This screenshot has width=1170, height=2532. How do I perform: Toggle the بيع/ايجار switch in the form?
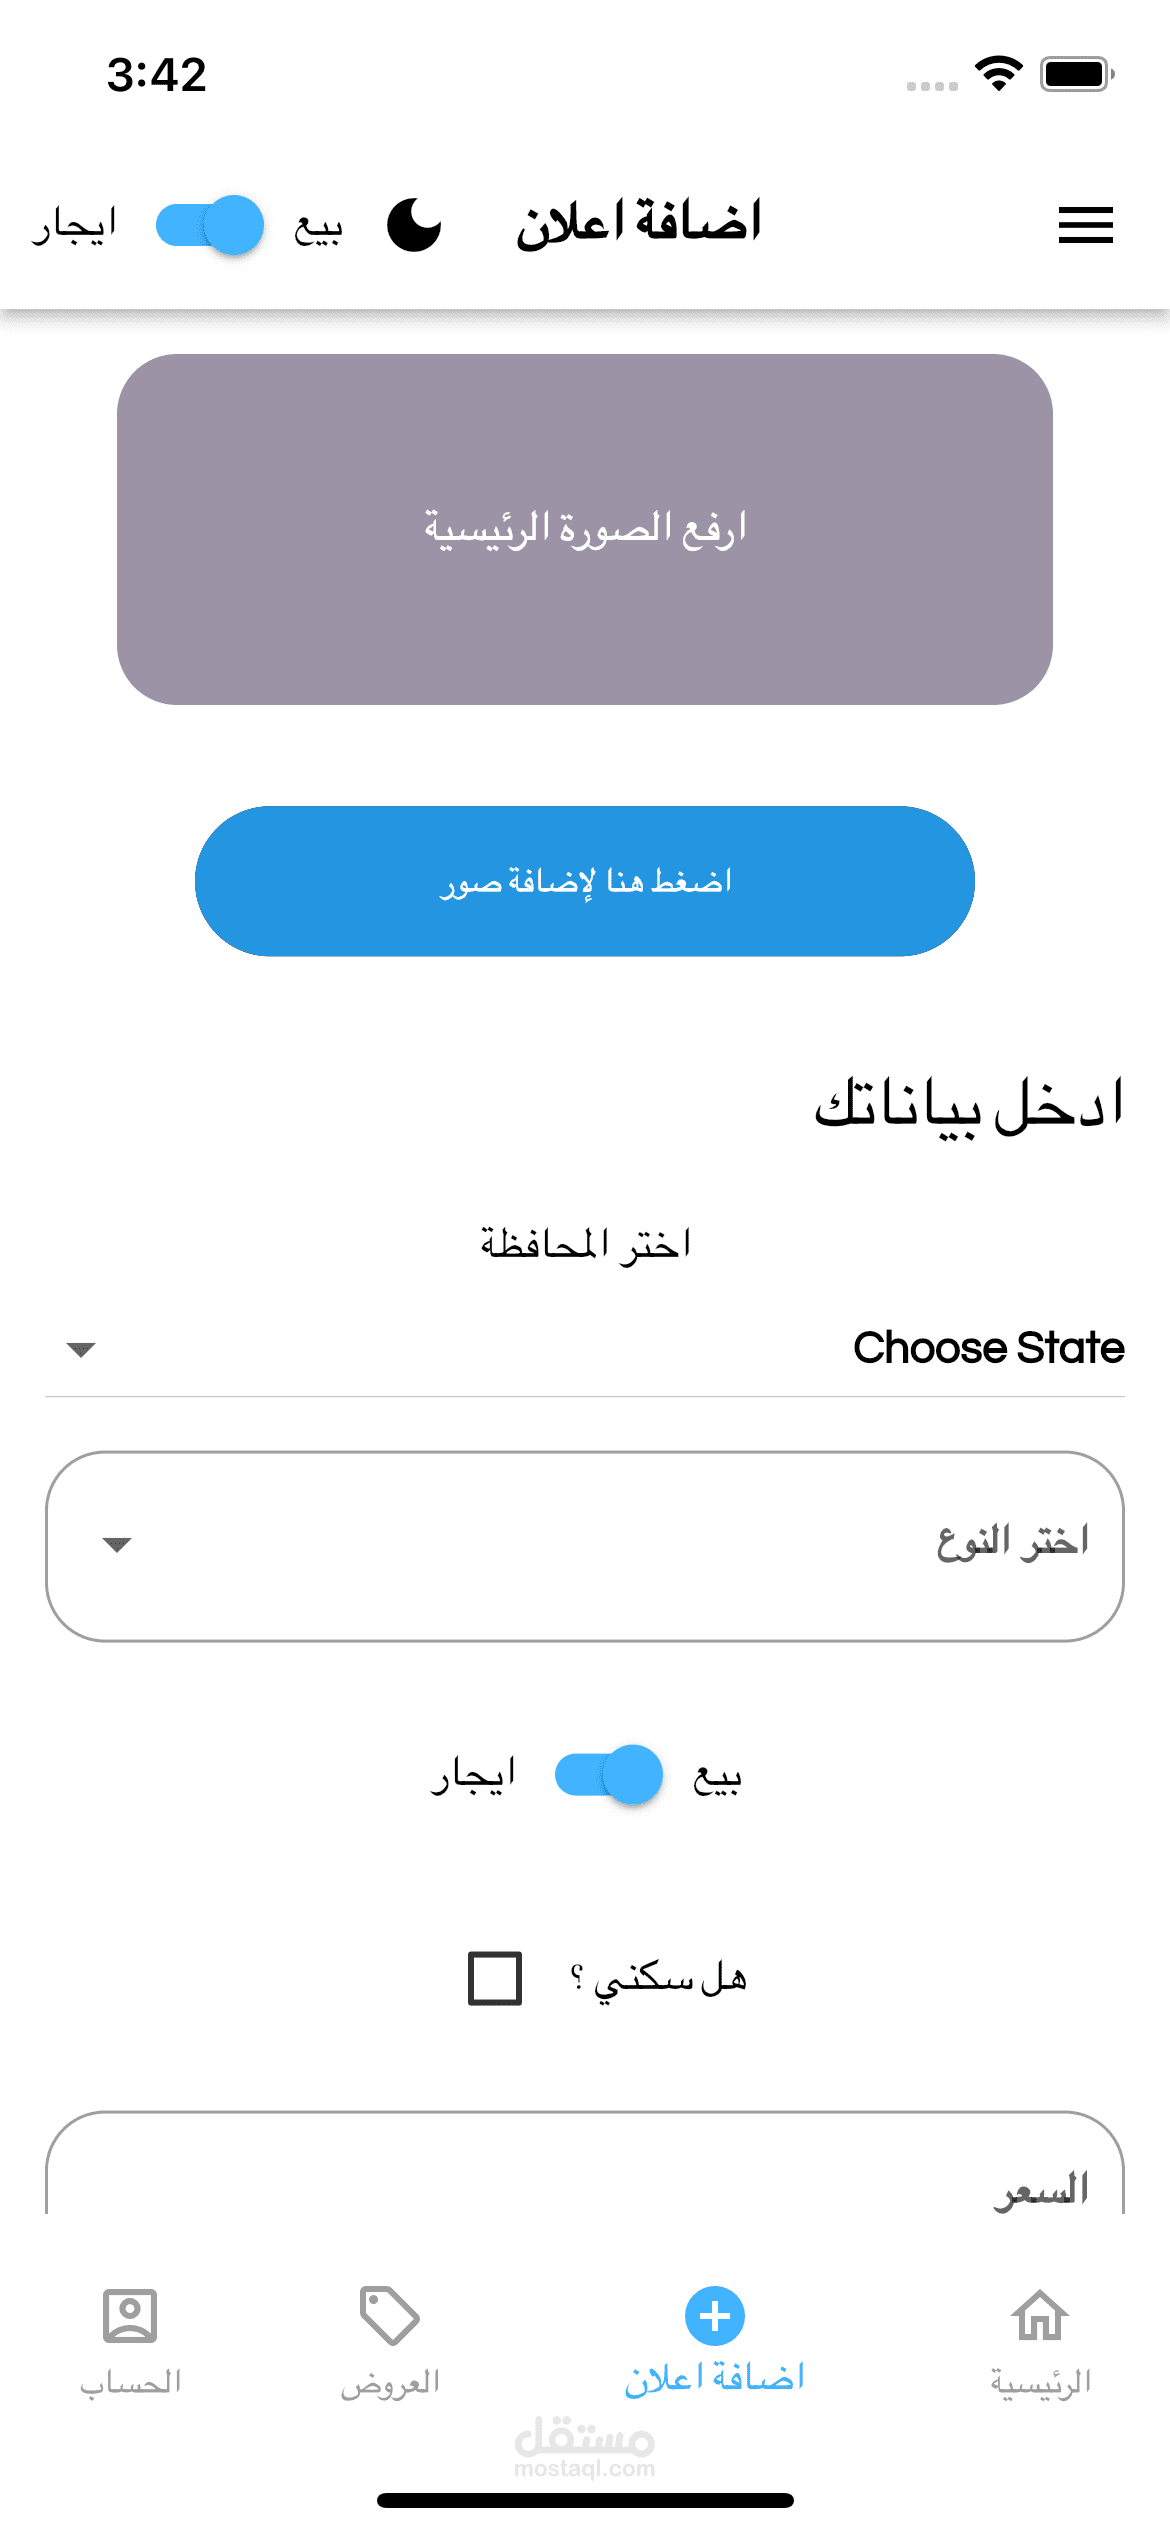(609, 1775)
